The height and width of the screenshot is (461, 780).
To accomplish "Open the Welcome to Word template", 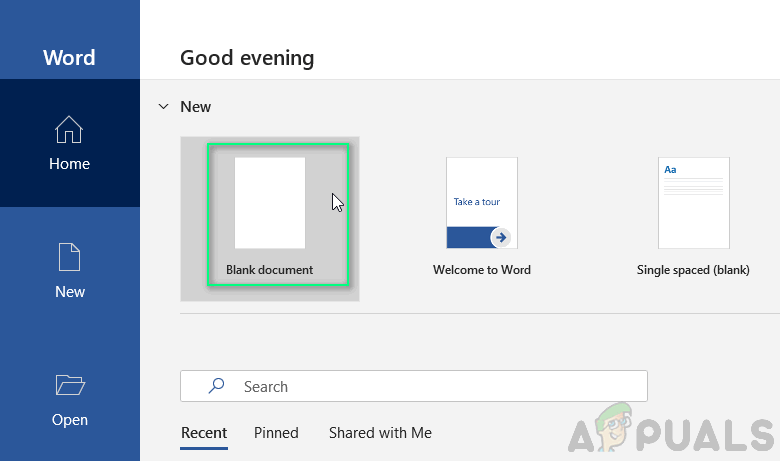I will [481, 203].
